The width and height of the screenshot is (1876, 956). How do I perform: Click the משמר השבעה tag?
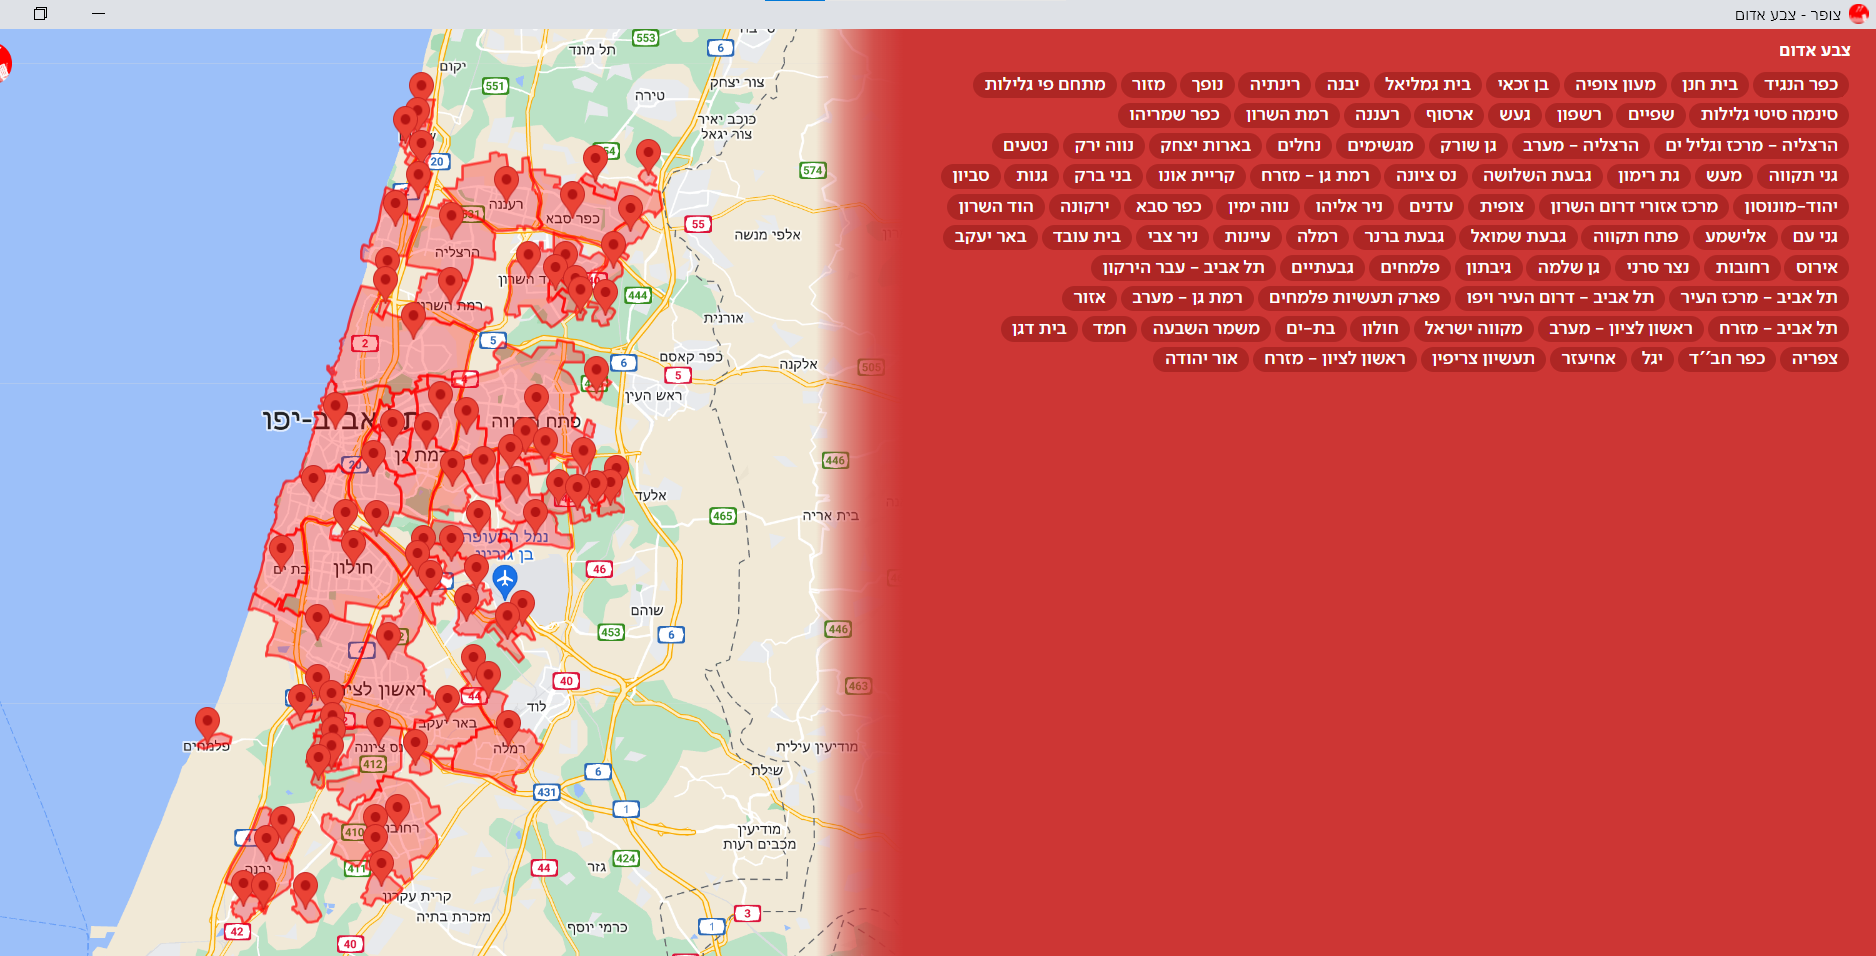(x=1206, y=329)
